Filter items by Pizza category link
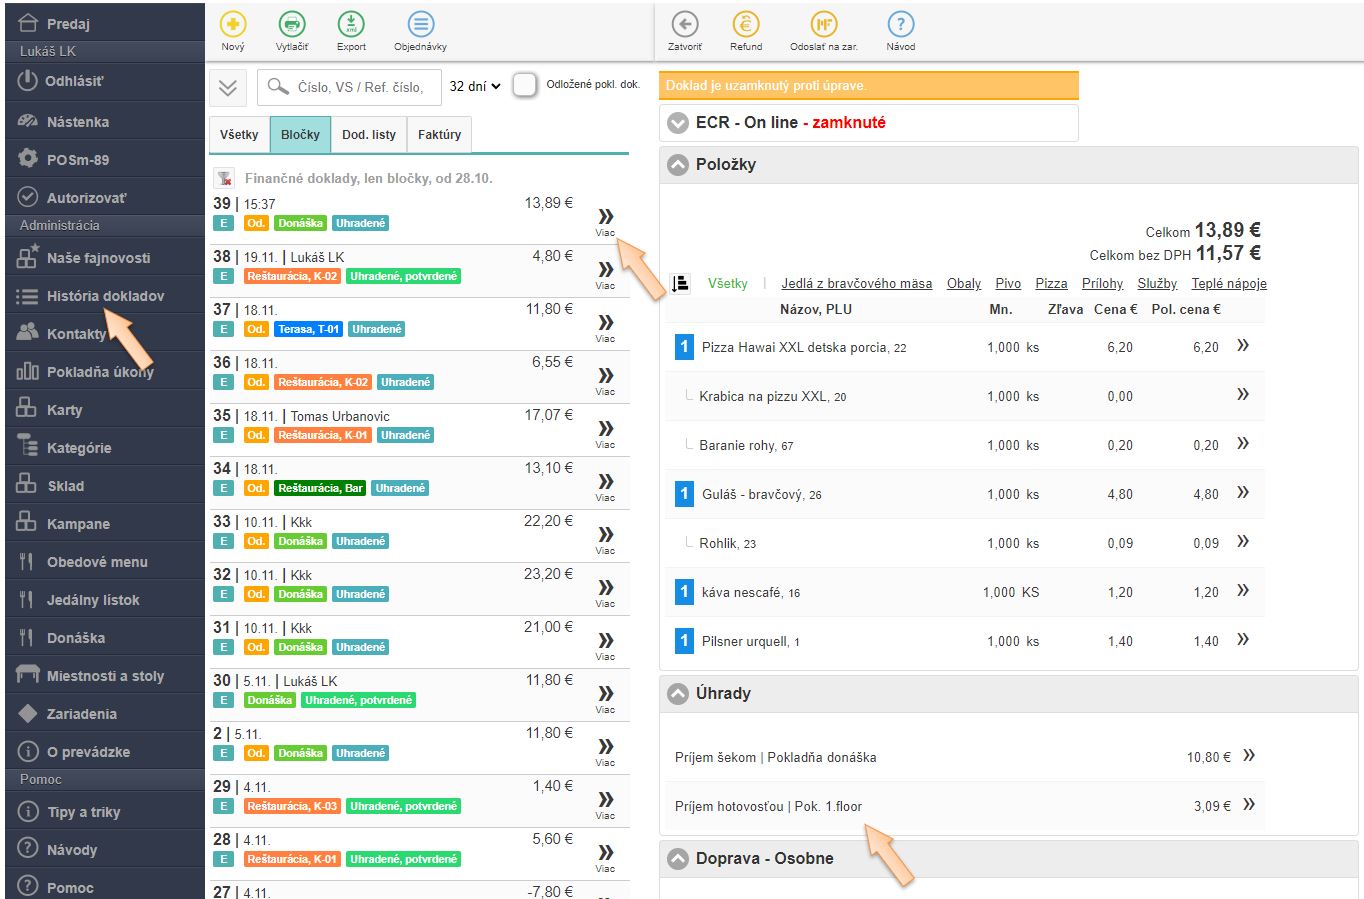The width and height of the screenshot is (1364, 899). [1050, 284]
